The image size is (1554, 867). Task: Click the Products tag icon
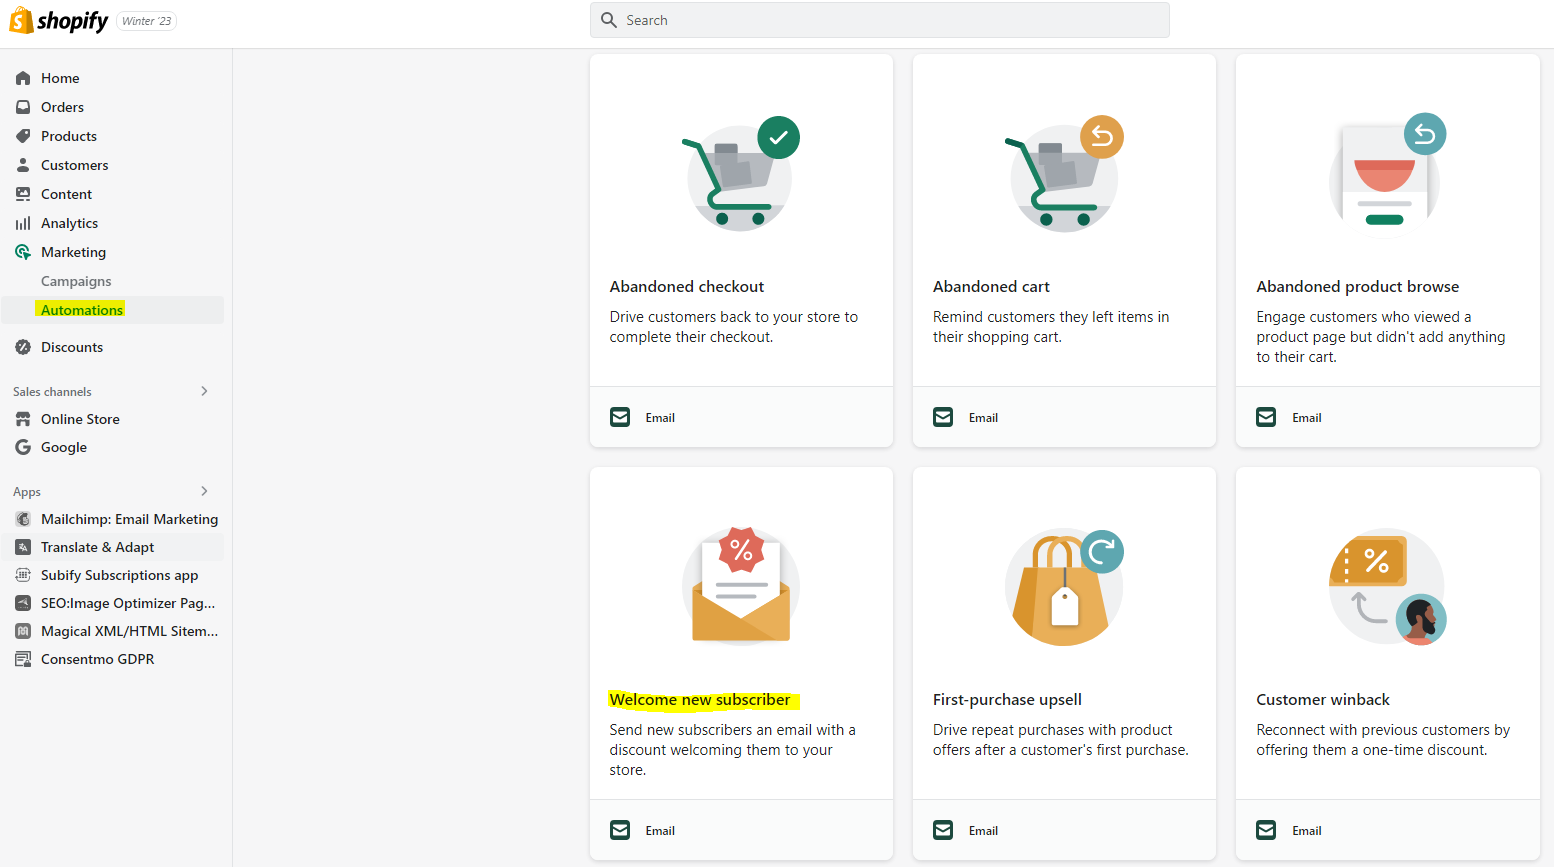tap(23, 136)
